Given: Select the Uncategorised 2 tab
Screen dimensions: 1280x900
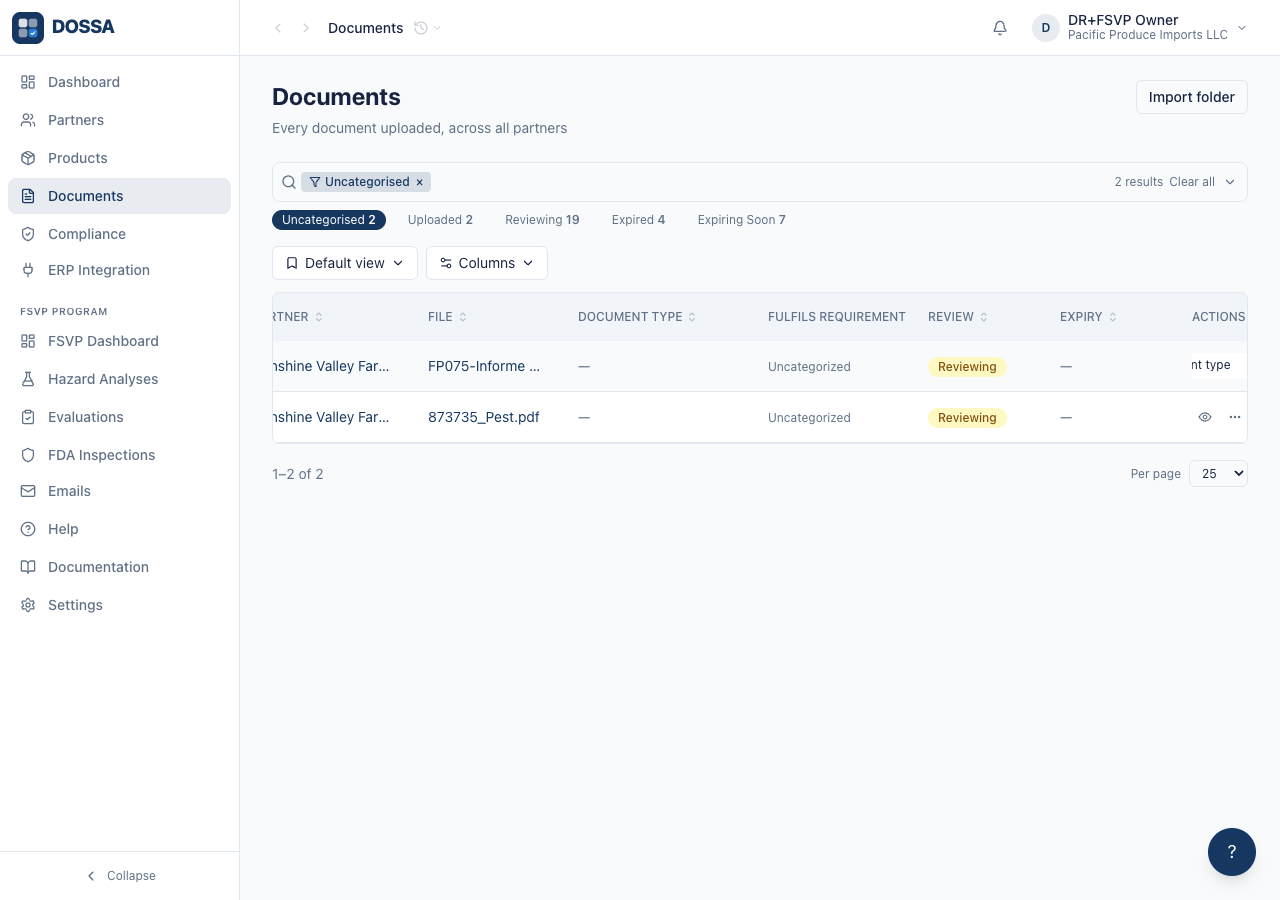Looking at the screenshot, I should click(x=329, y=220).
